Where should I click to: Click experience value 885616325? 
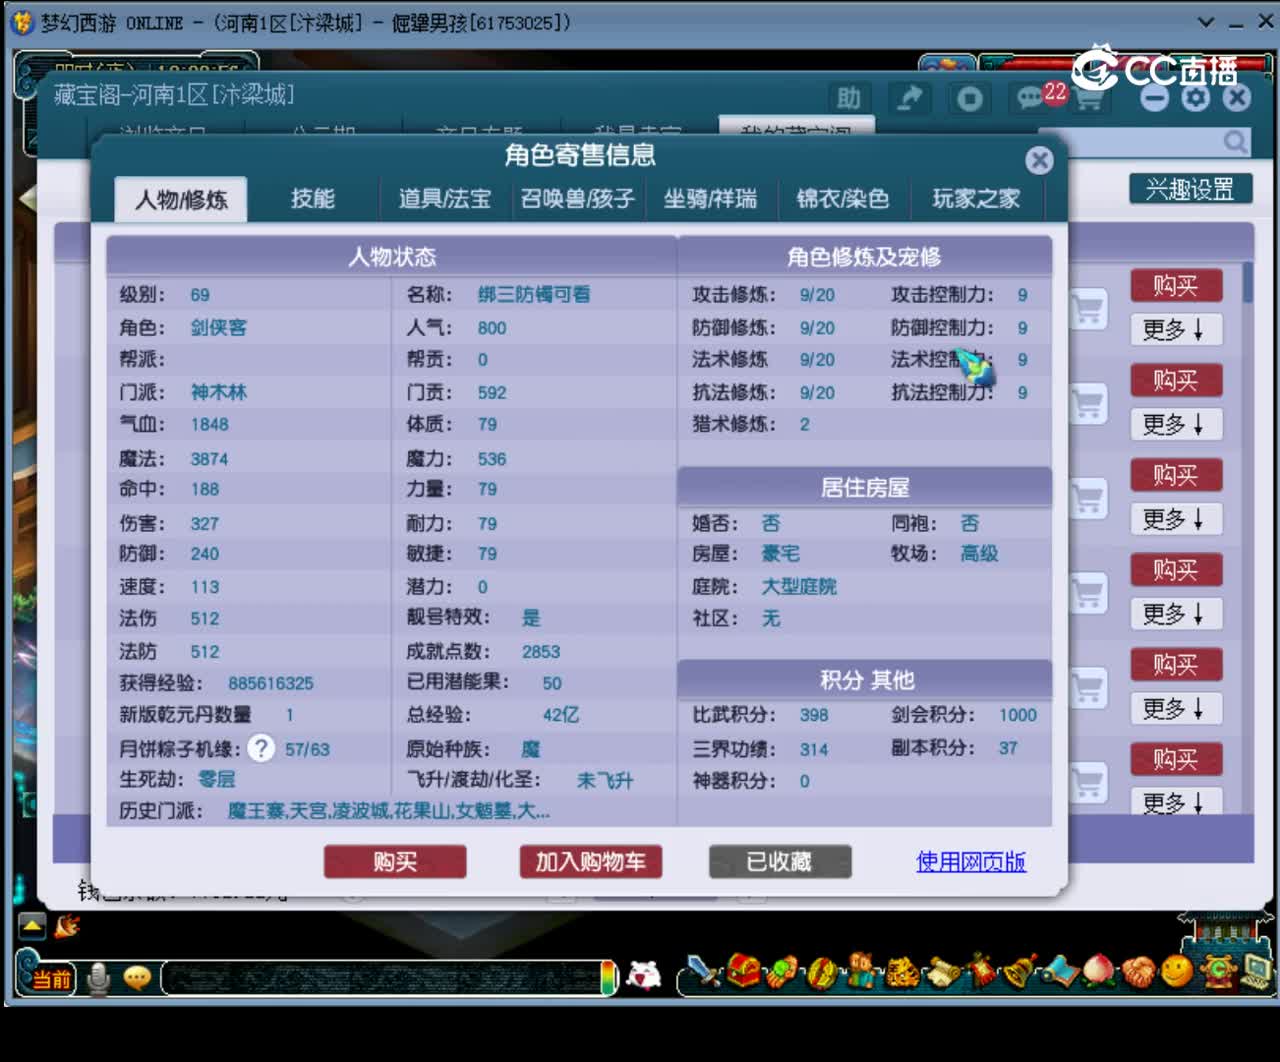(271, 683)
